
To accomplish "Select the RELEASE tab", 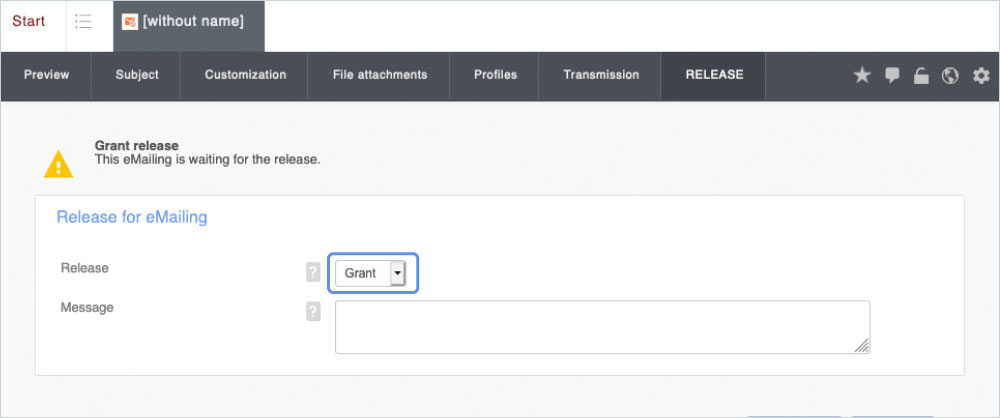I will [714, 75].
